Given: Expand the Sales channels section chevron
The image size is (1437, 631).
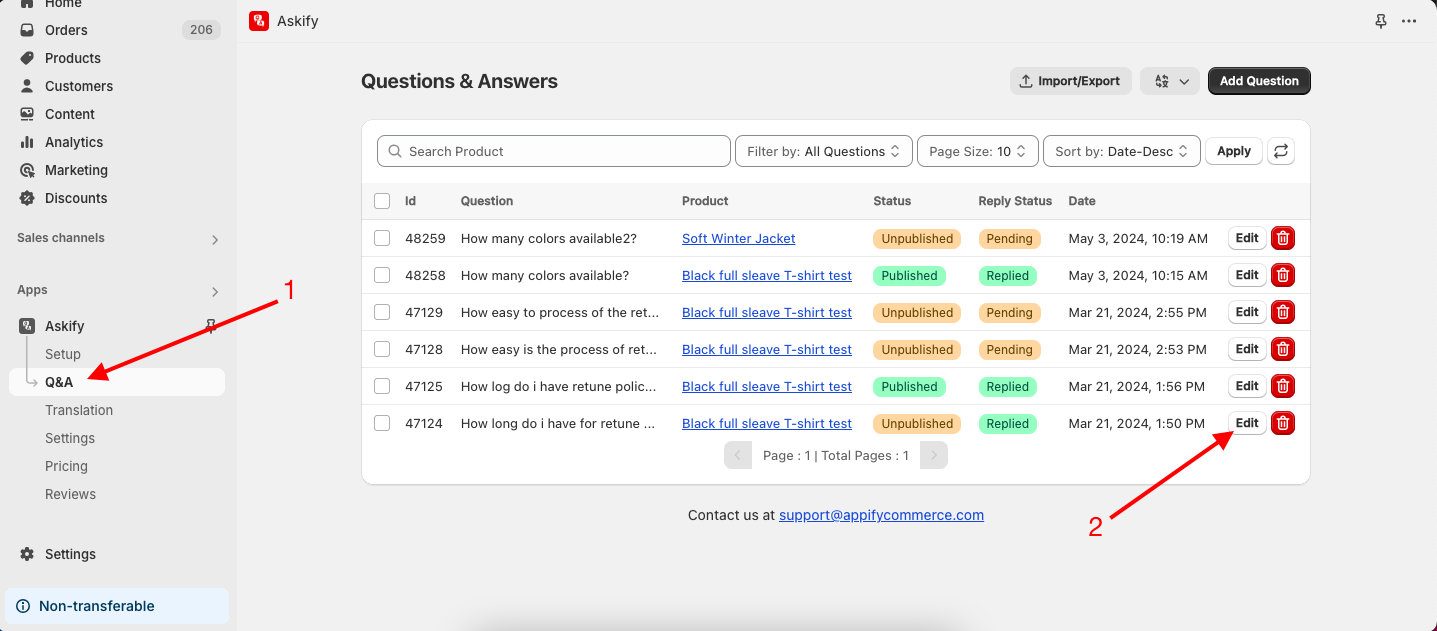Looking at the screenshot, I should click(215, 240).
